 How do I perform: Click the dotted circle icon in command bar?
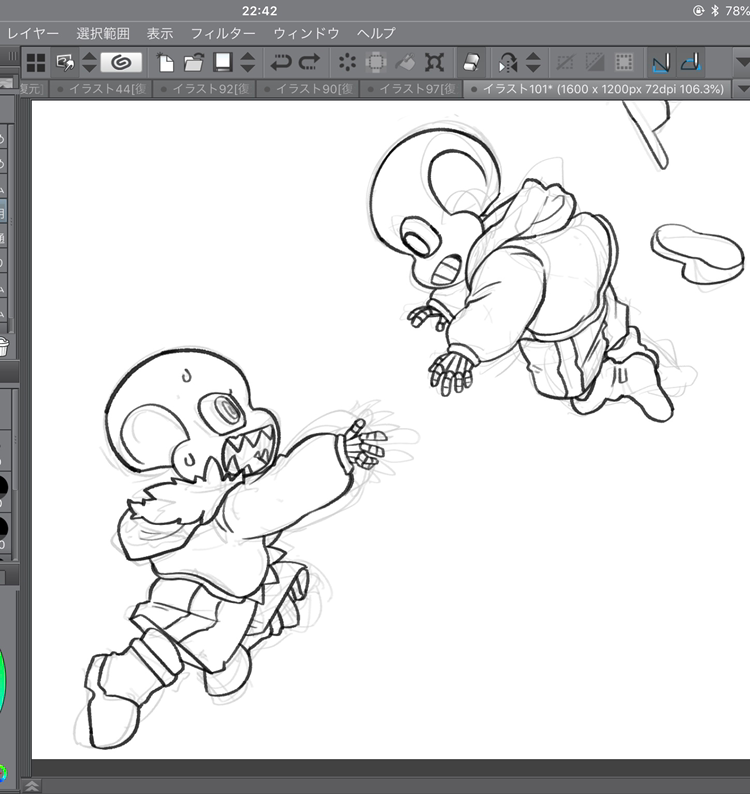tap(347, 63)
